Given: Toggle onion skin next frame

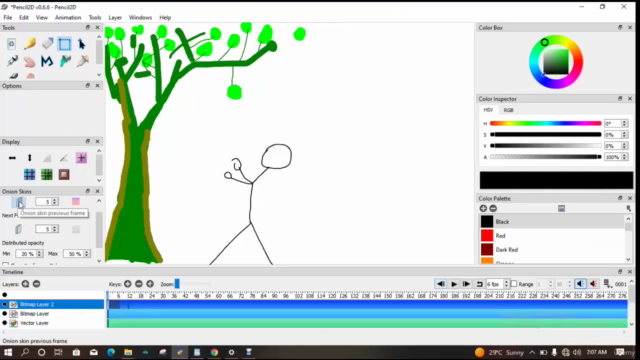Looking at the screenshot, I should (19, 229).
